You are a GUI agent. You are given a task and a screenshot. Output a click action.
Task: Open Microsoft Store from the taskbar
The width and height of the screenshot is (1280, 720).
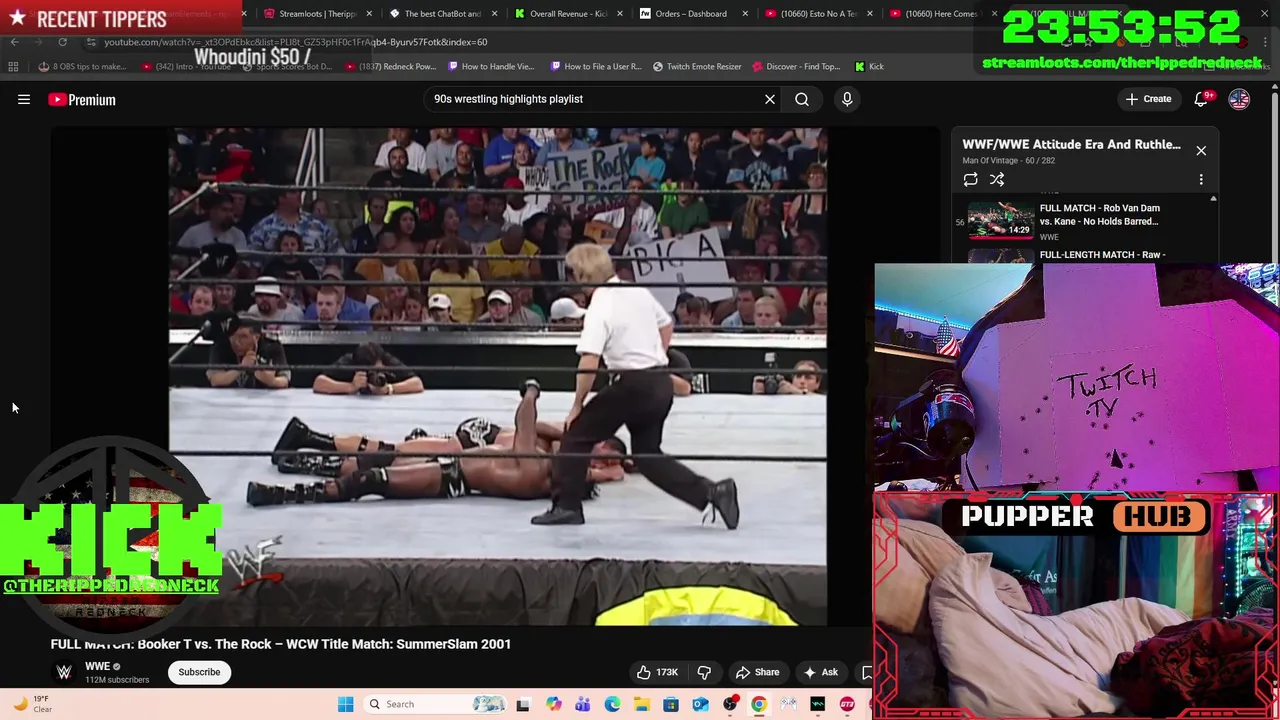pos(671,704)
